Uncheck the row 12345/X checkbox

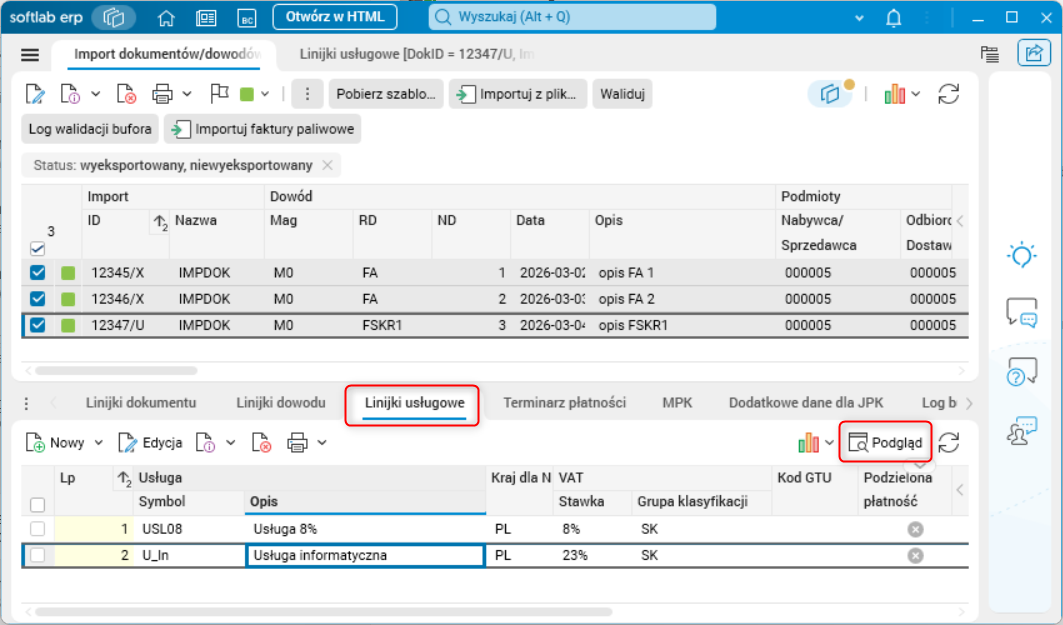click(x=37, y=273)
